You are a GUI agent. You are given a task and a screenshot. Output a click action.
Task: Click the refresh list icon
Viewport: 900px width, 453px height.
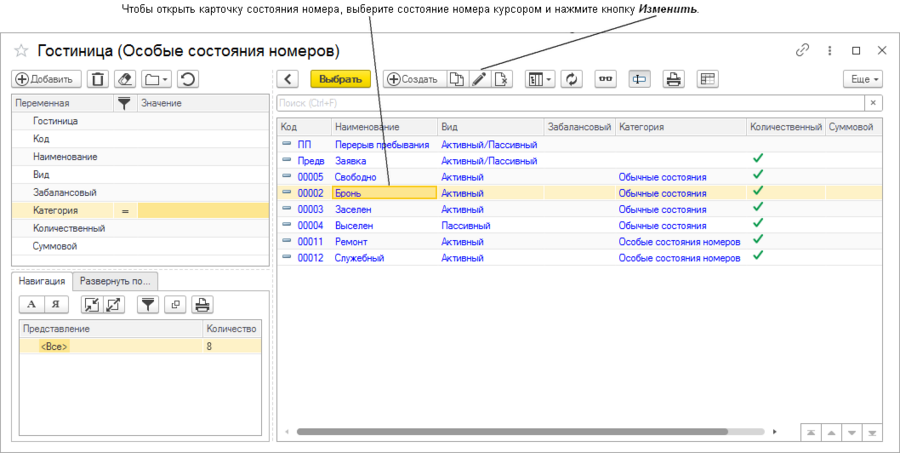[x=572, y=79]
